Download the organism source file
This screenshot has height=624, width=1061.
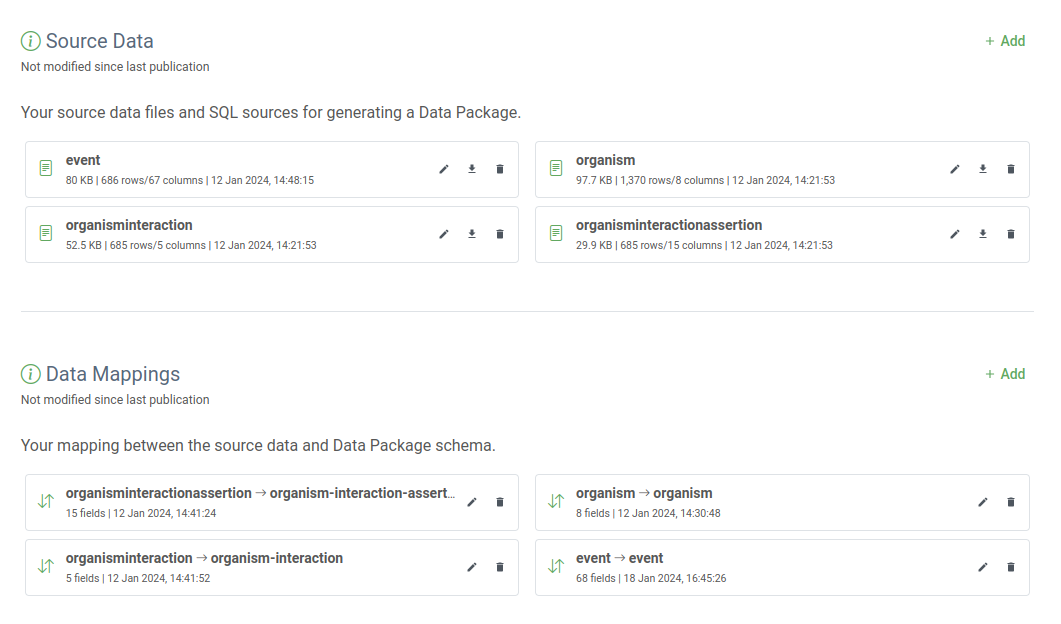983,169
